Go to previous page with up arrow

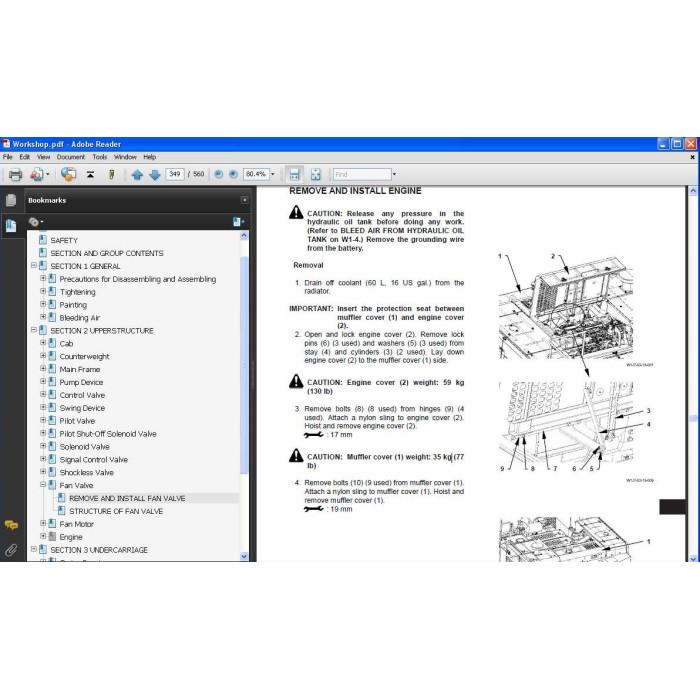pyautogui.click(x=137, y=175)
